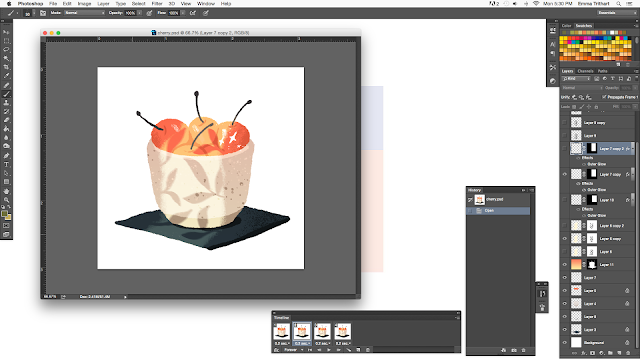640x360 pixels.
Task: Pick the white swatch in Swatches top row
Action: click(612, 32)
